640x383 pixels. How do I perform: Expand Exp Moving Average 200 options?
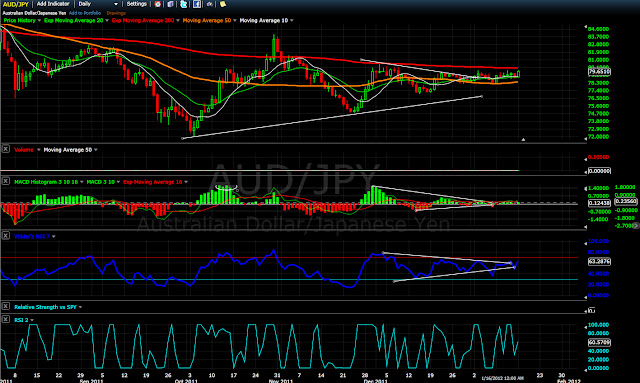[178, 20]
